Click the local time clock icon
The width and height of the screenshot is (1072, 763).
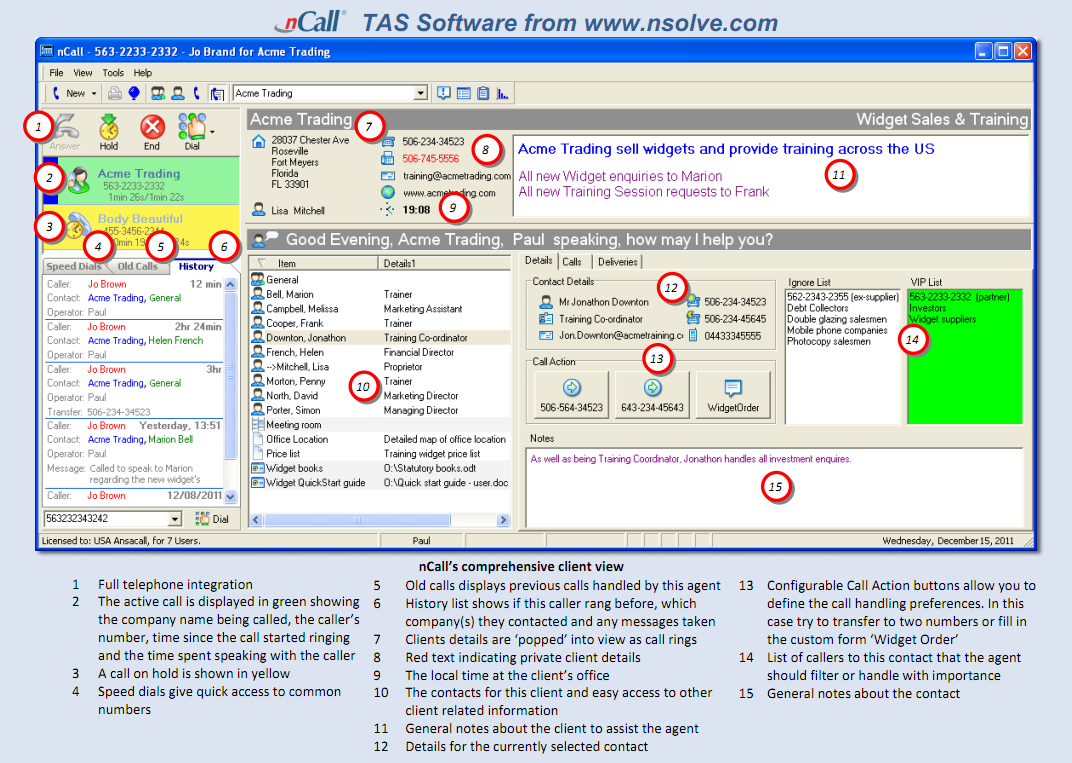click(x=388, y=210)
